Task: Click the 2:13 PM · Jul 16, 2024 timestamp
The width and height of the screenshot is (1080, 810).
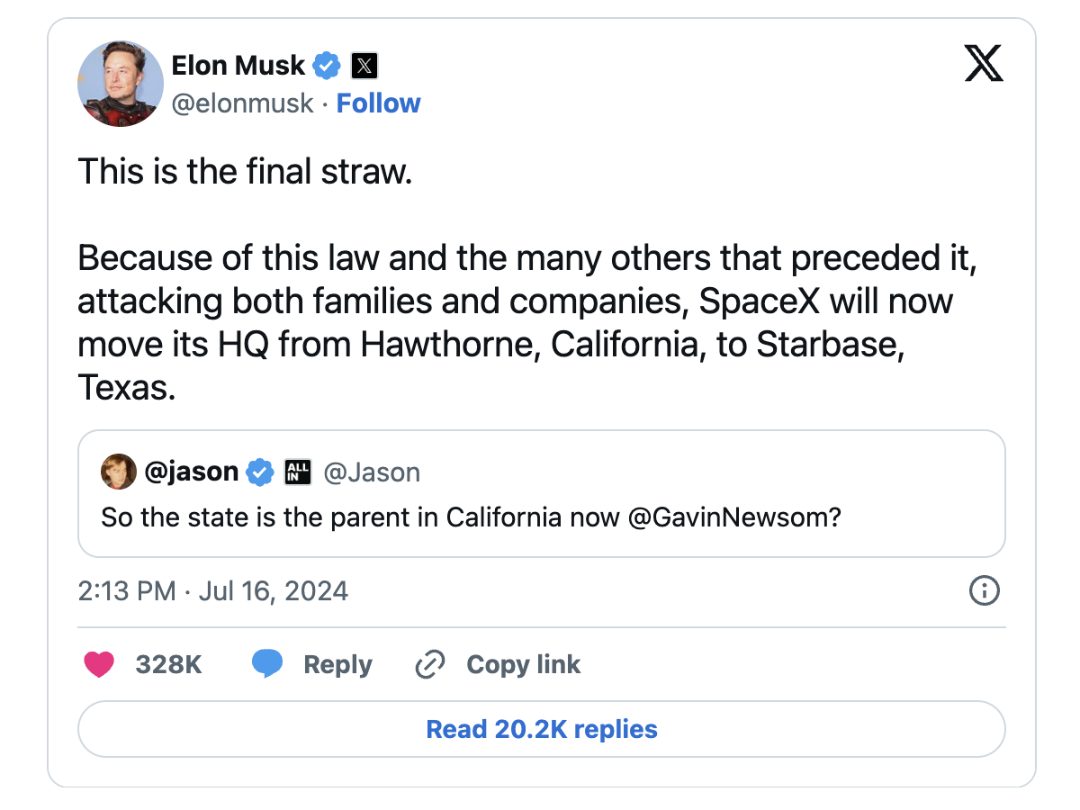Action: coord(213,591)
